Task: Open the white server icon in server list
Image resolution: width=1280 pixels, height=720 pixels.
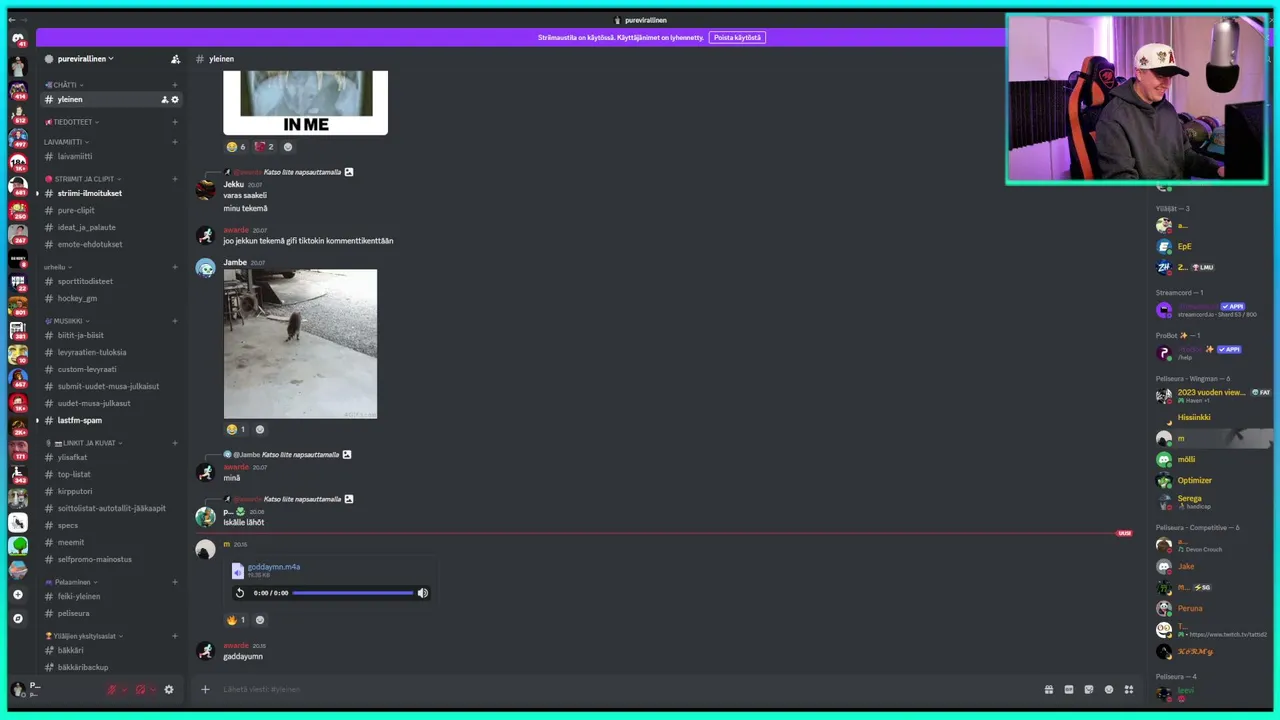Action: (x=18, y=522)
